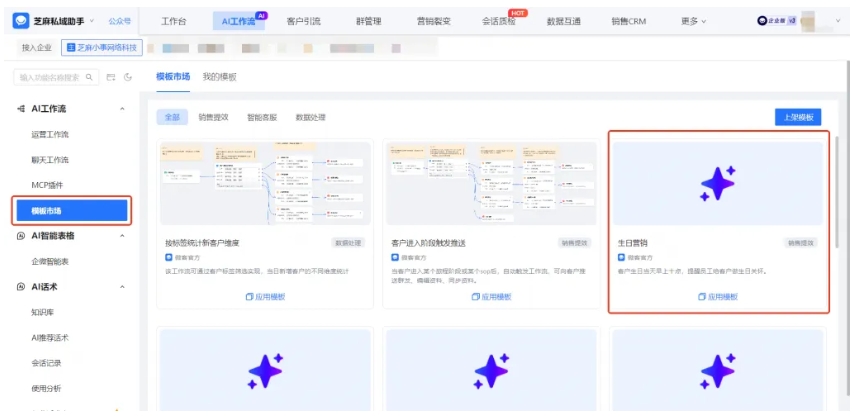The height and width of the screenshot is (417, 859).
Task: Open 会话记录 in sidebar
Action: point(47,363)
